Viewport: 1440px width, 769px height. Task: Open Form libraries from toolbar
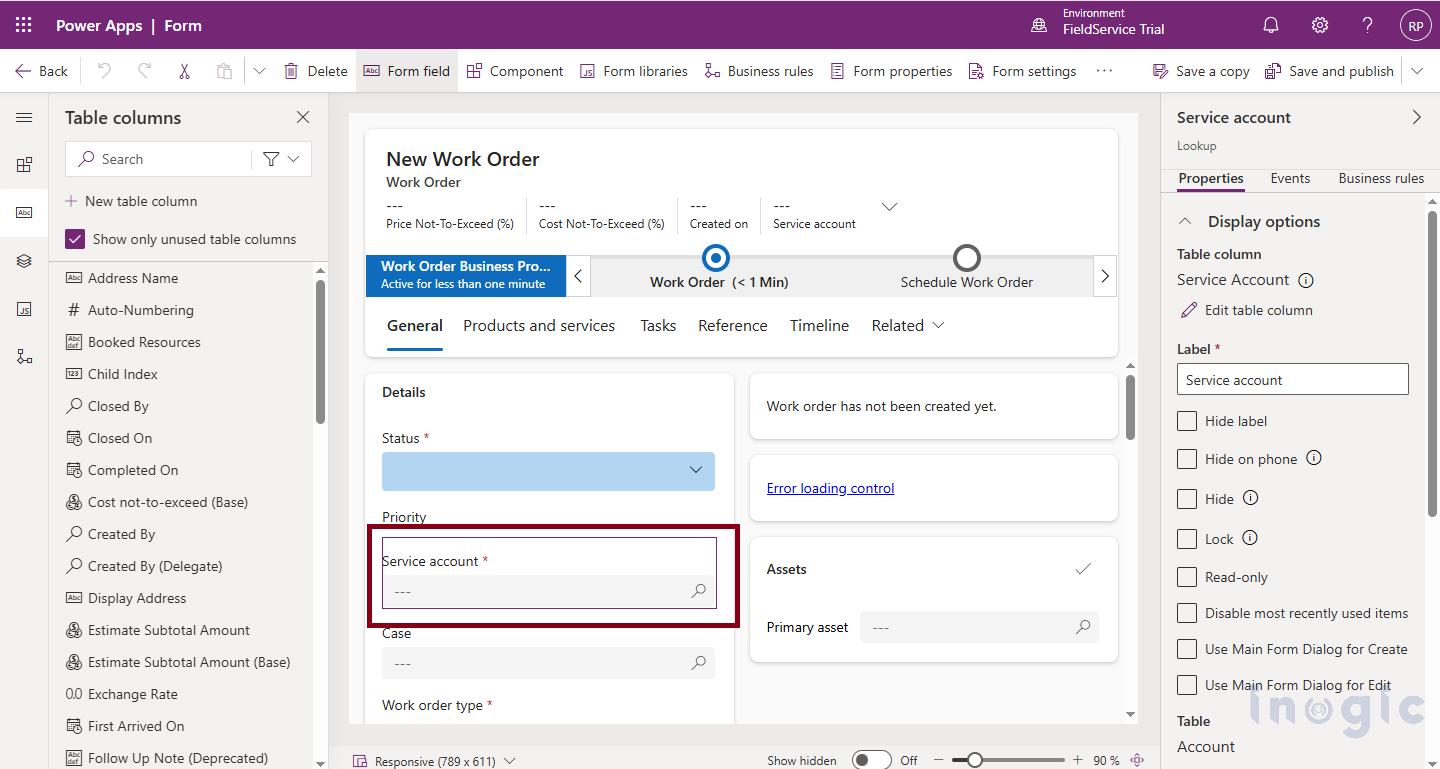tap(634, 71)
